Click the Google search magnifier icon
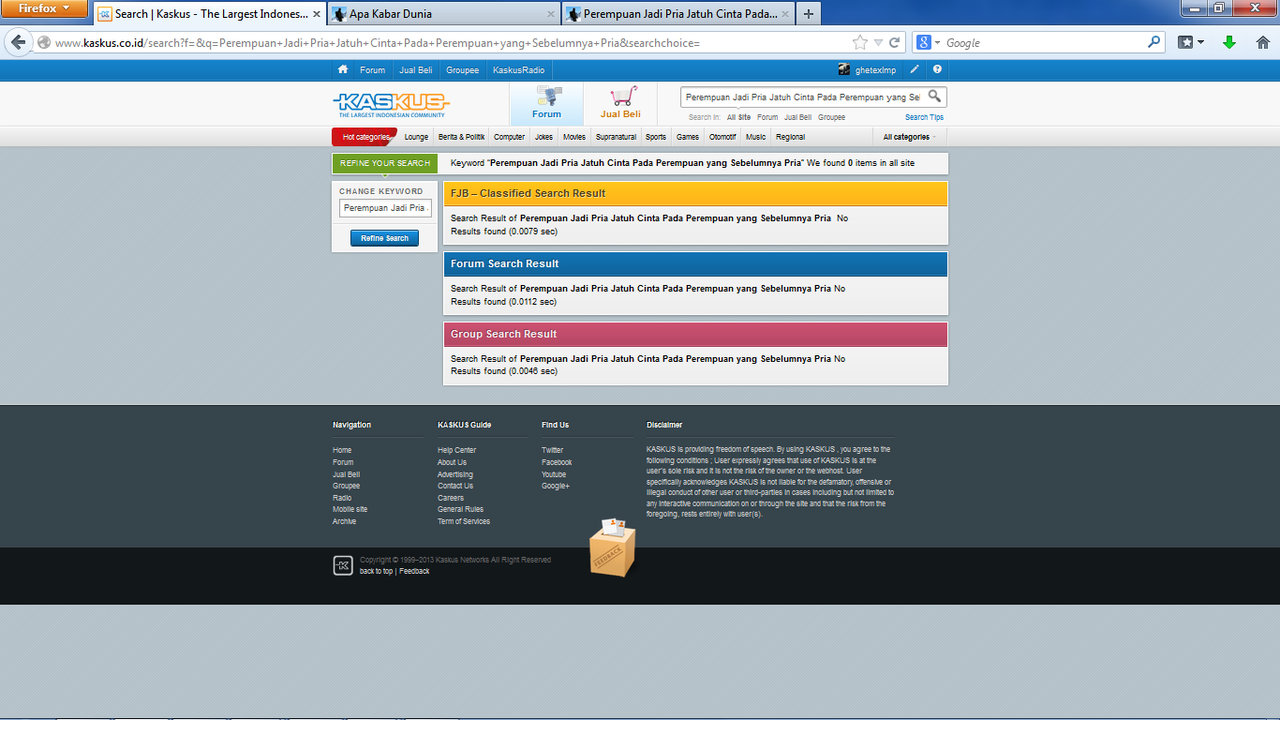1280x735 pixels. [1154, 43]
